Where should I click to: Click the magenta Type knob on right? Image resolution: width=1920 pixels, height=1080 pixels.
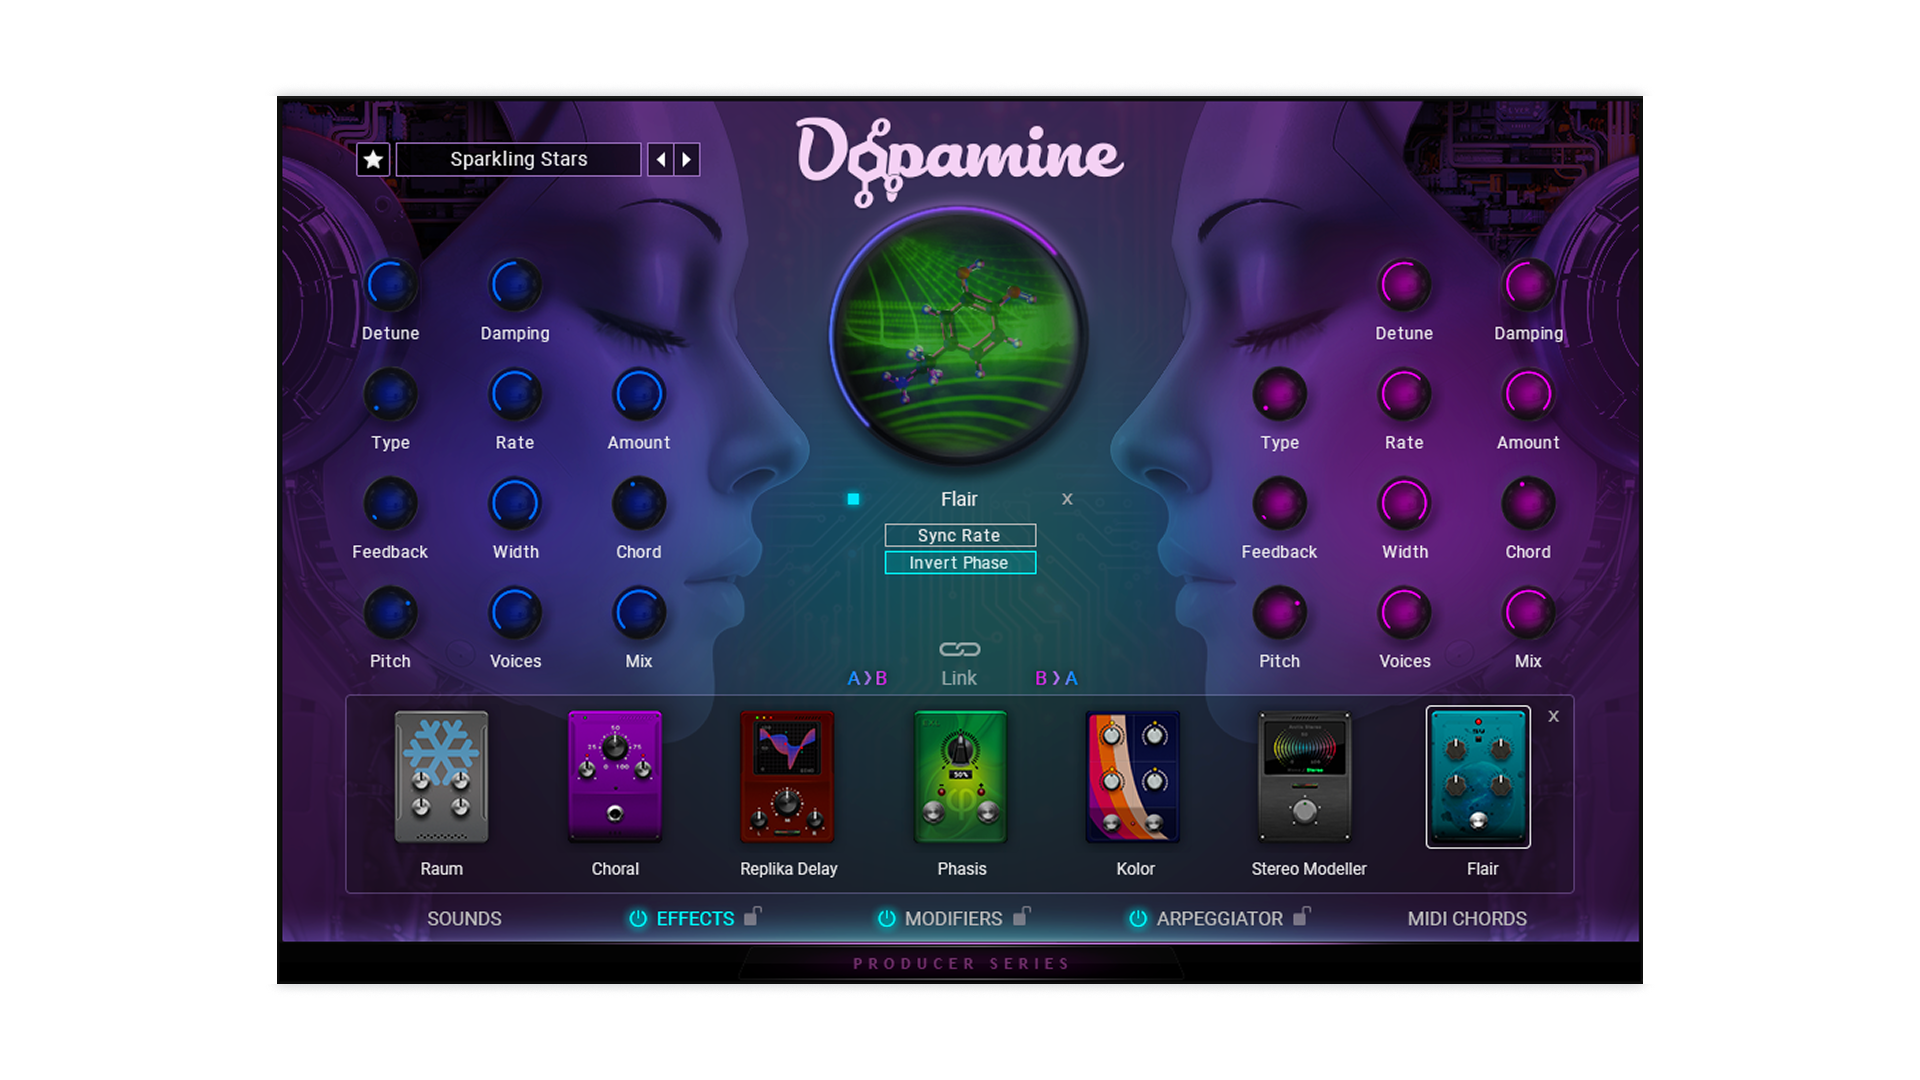[1280, 395]
